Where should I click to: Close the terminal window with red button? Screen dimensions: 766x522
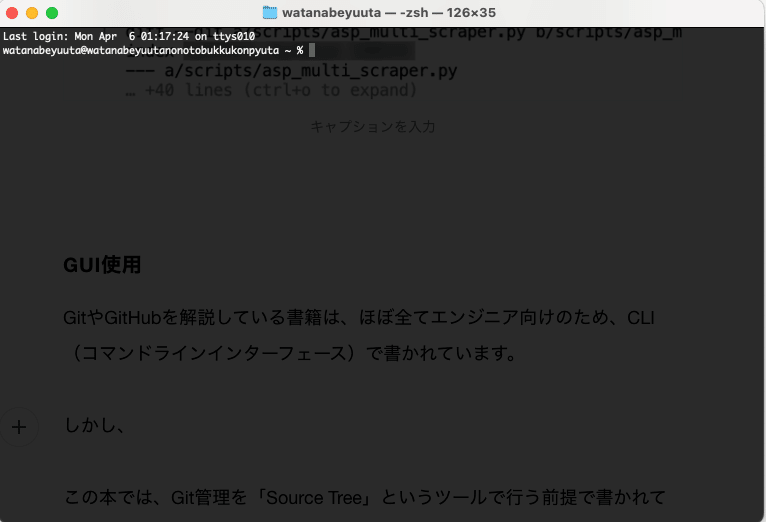click(12, 13)
